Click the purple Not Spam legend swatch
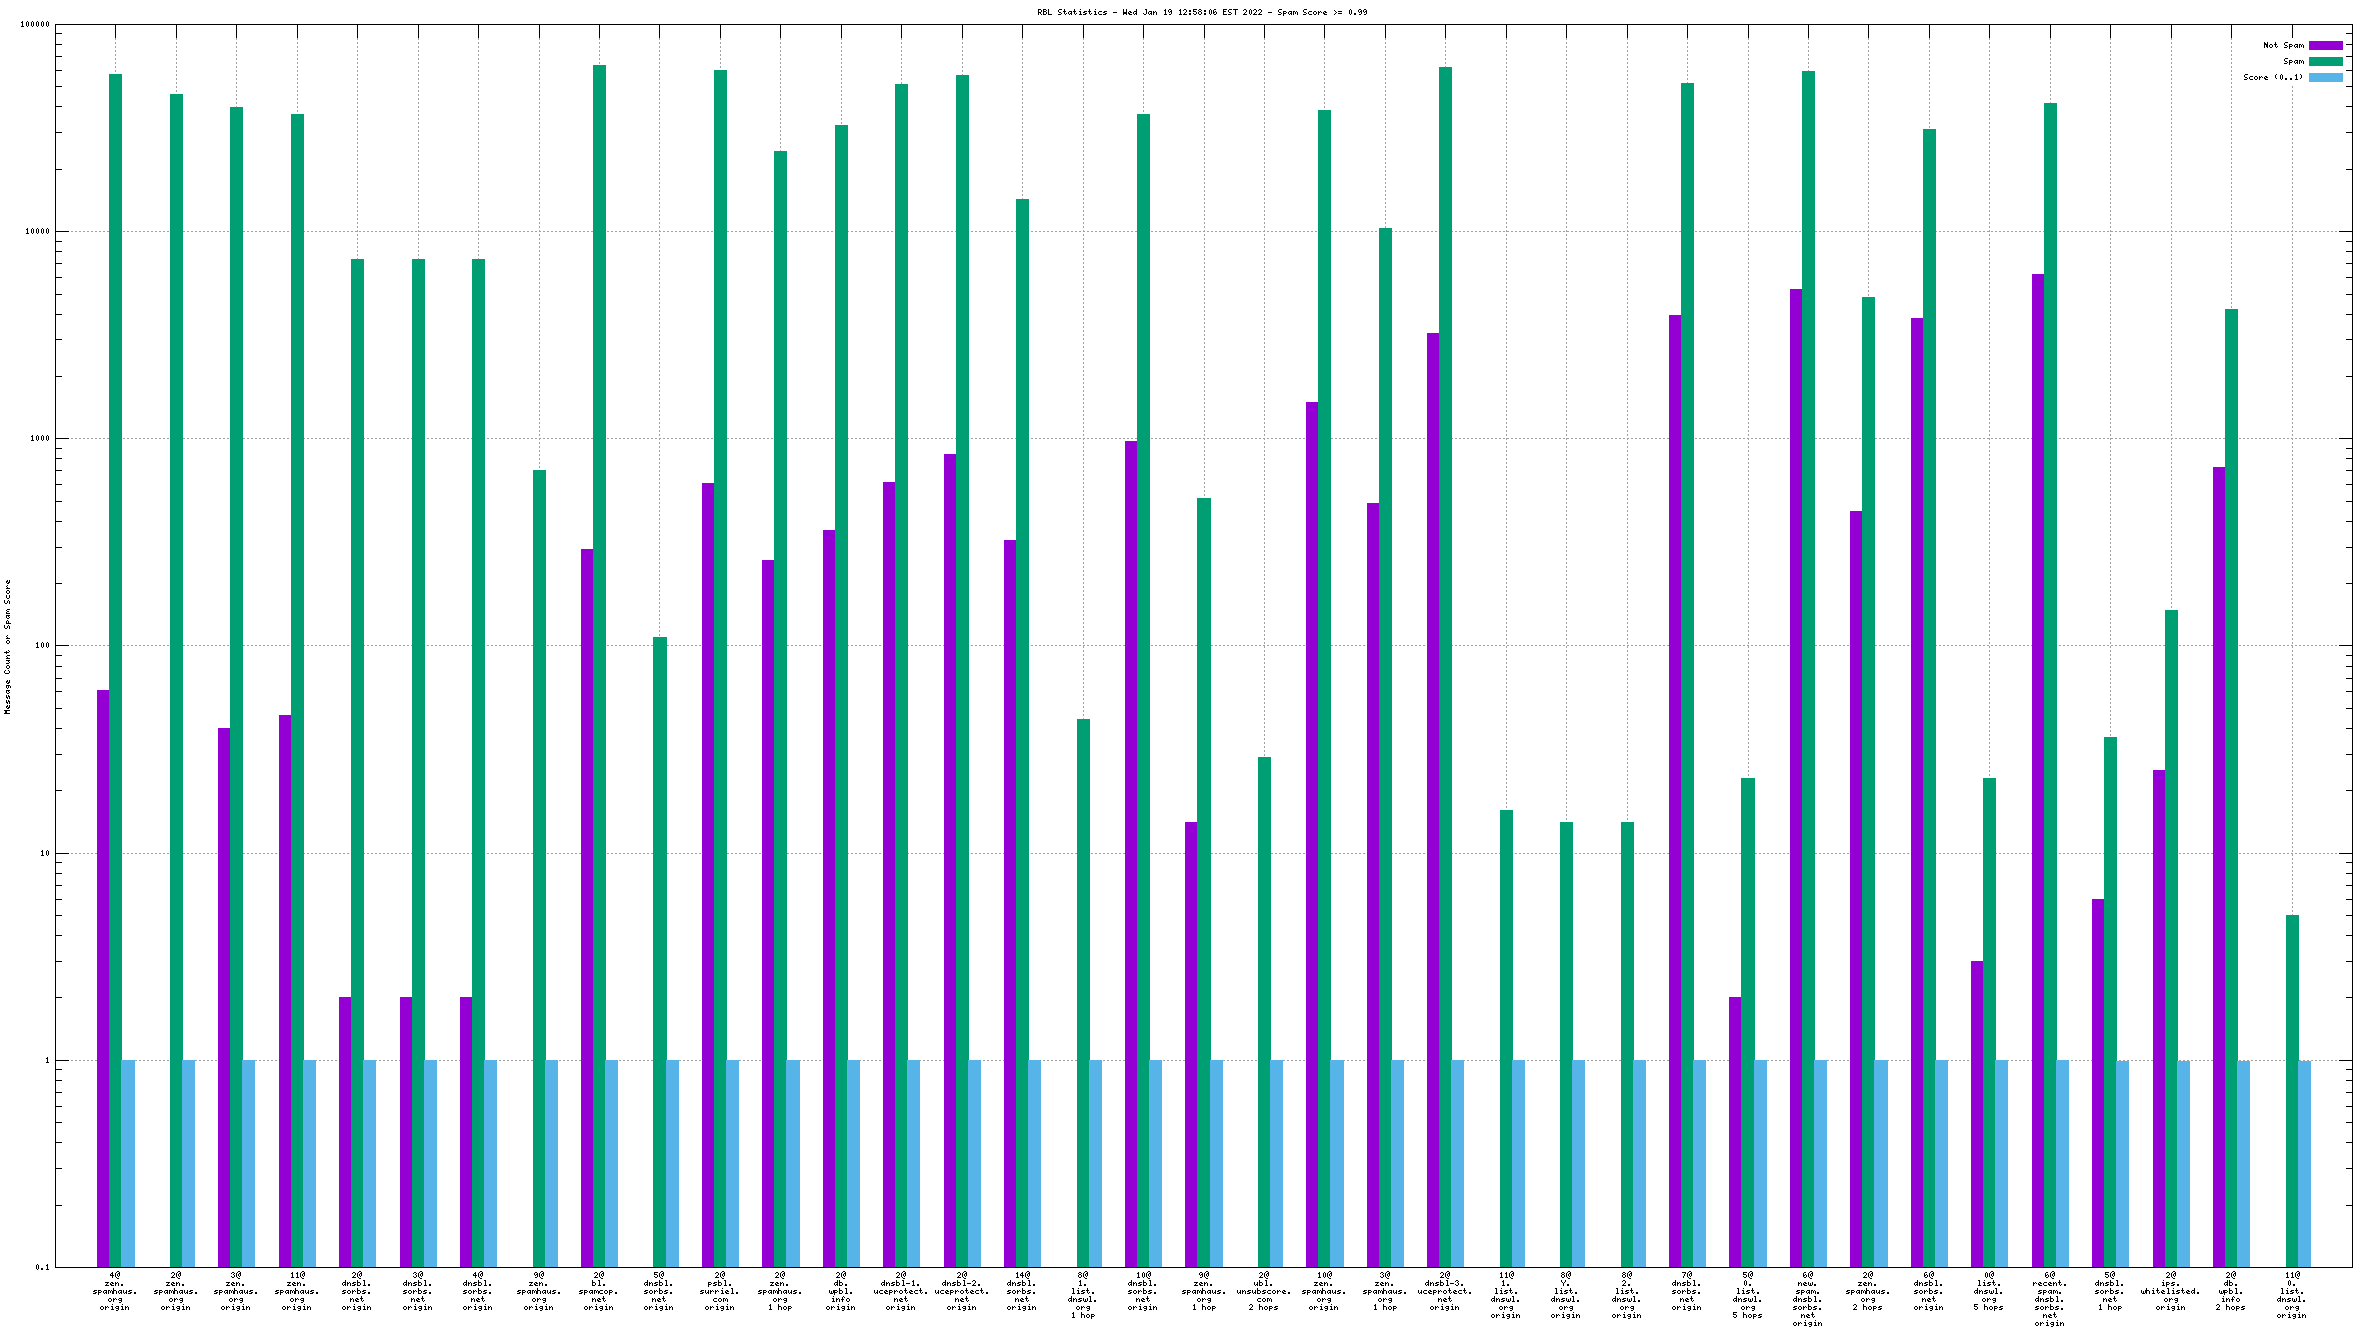 pos(2325,45)
